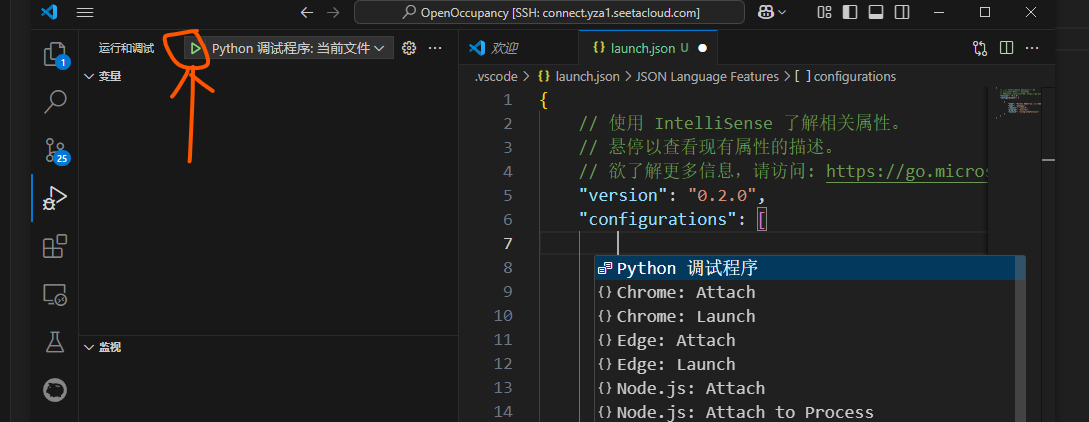Open the Extensions view icon
Viewport: 1089px width, 422px height.
55,246
